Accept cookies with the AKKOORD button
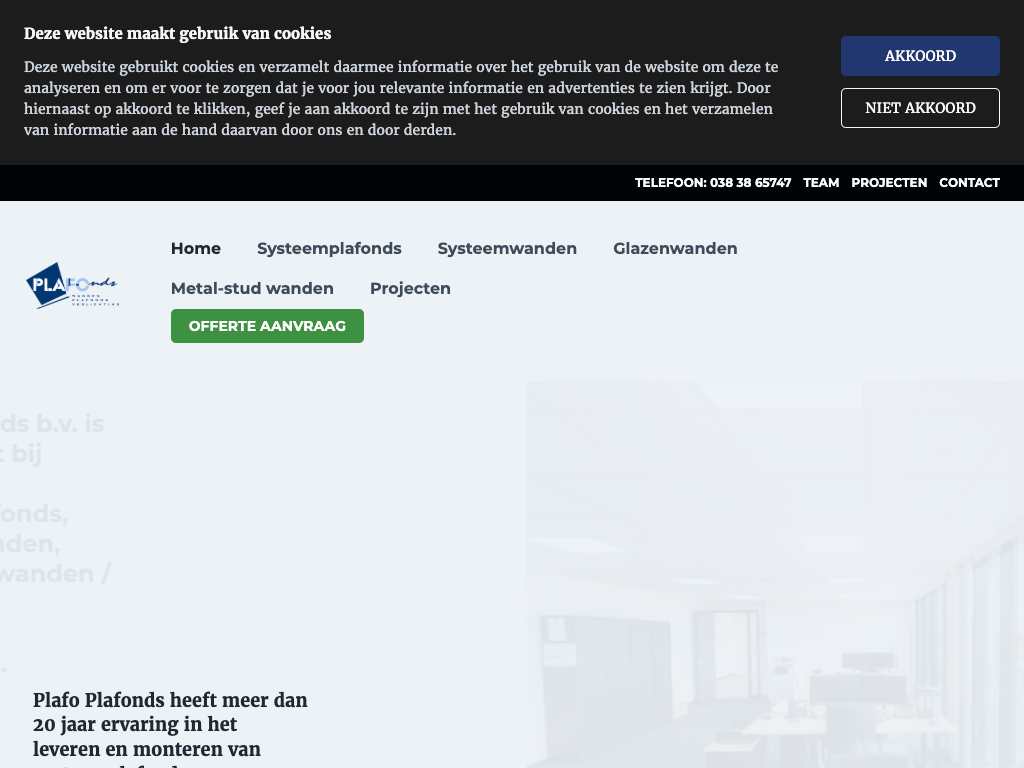This screenshot has width=1024, height=768. tap(920, 56)
